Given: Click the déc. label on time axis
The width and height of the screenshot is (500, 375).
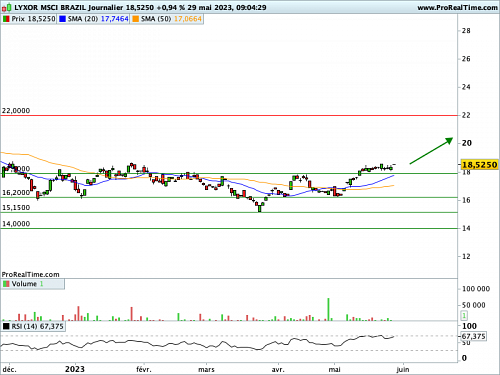Looking at the screenshot, I should tap(10, 369).
